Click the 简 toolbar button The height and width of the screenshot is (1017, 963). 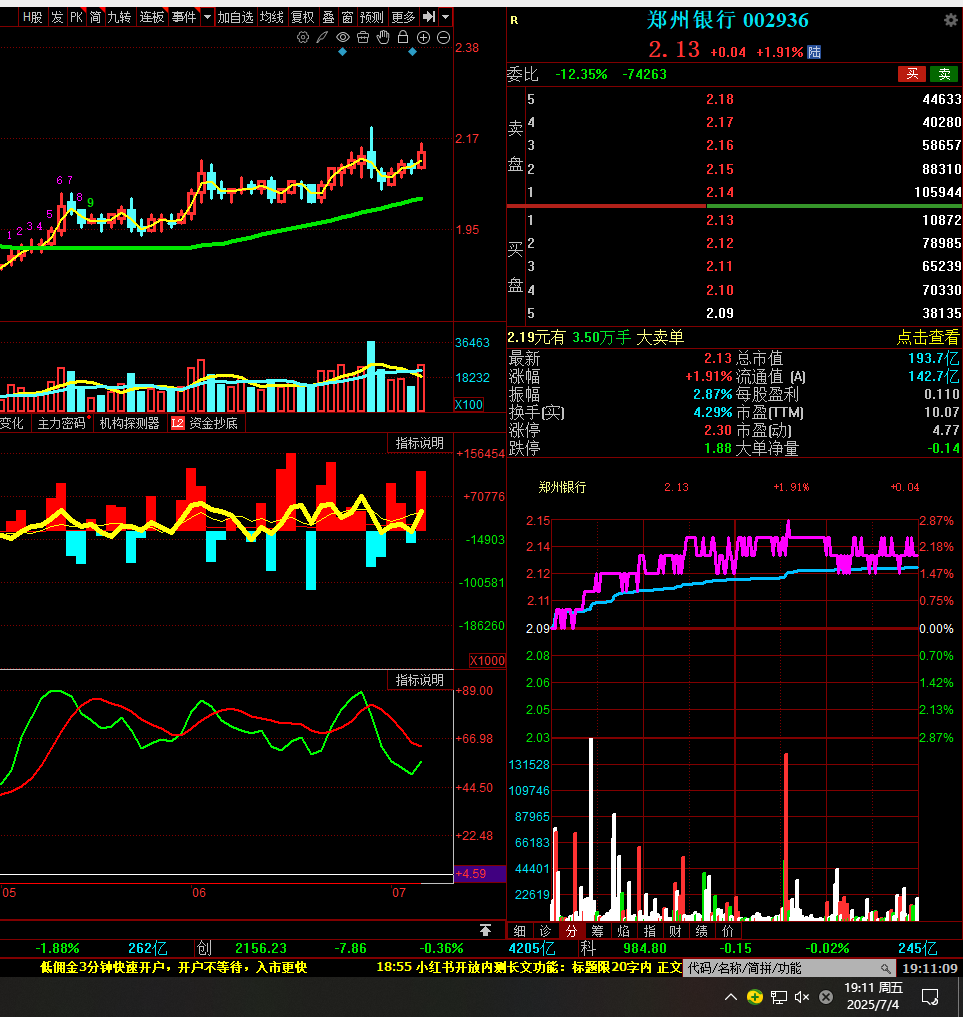point(95,17)
